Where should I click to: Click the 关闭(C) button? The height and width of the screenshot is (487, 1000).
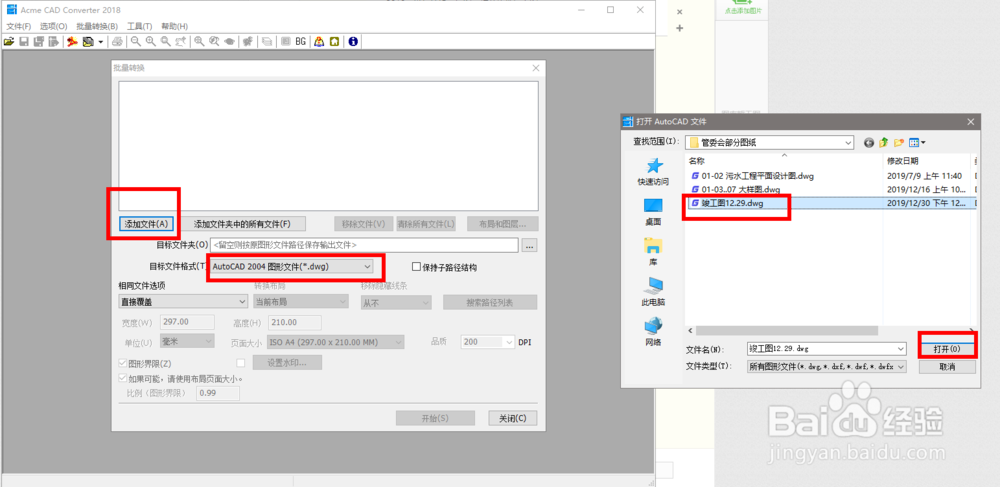pos(513,418)
